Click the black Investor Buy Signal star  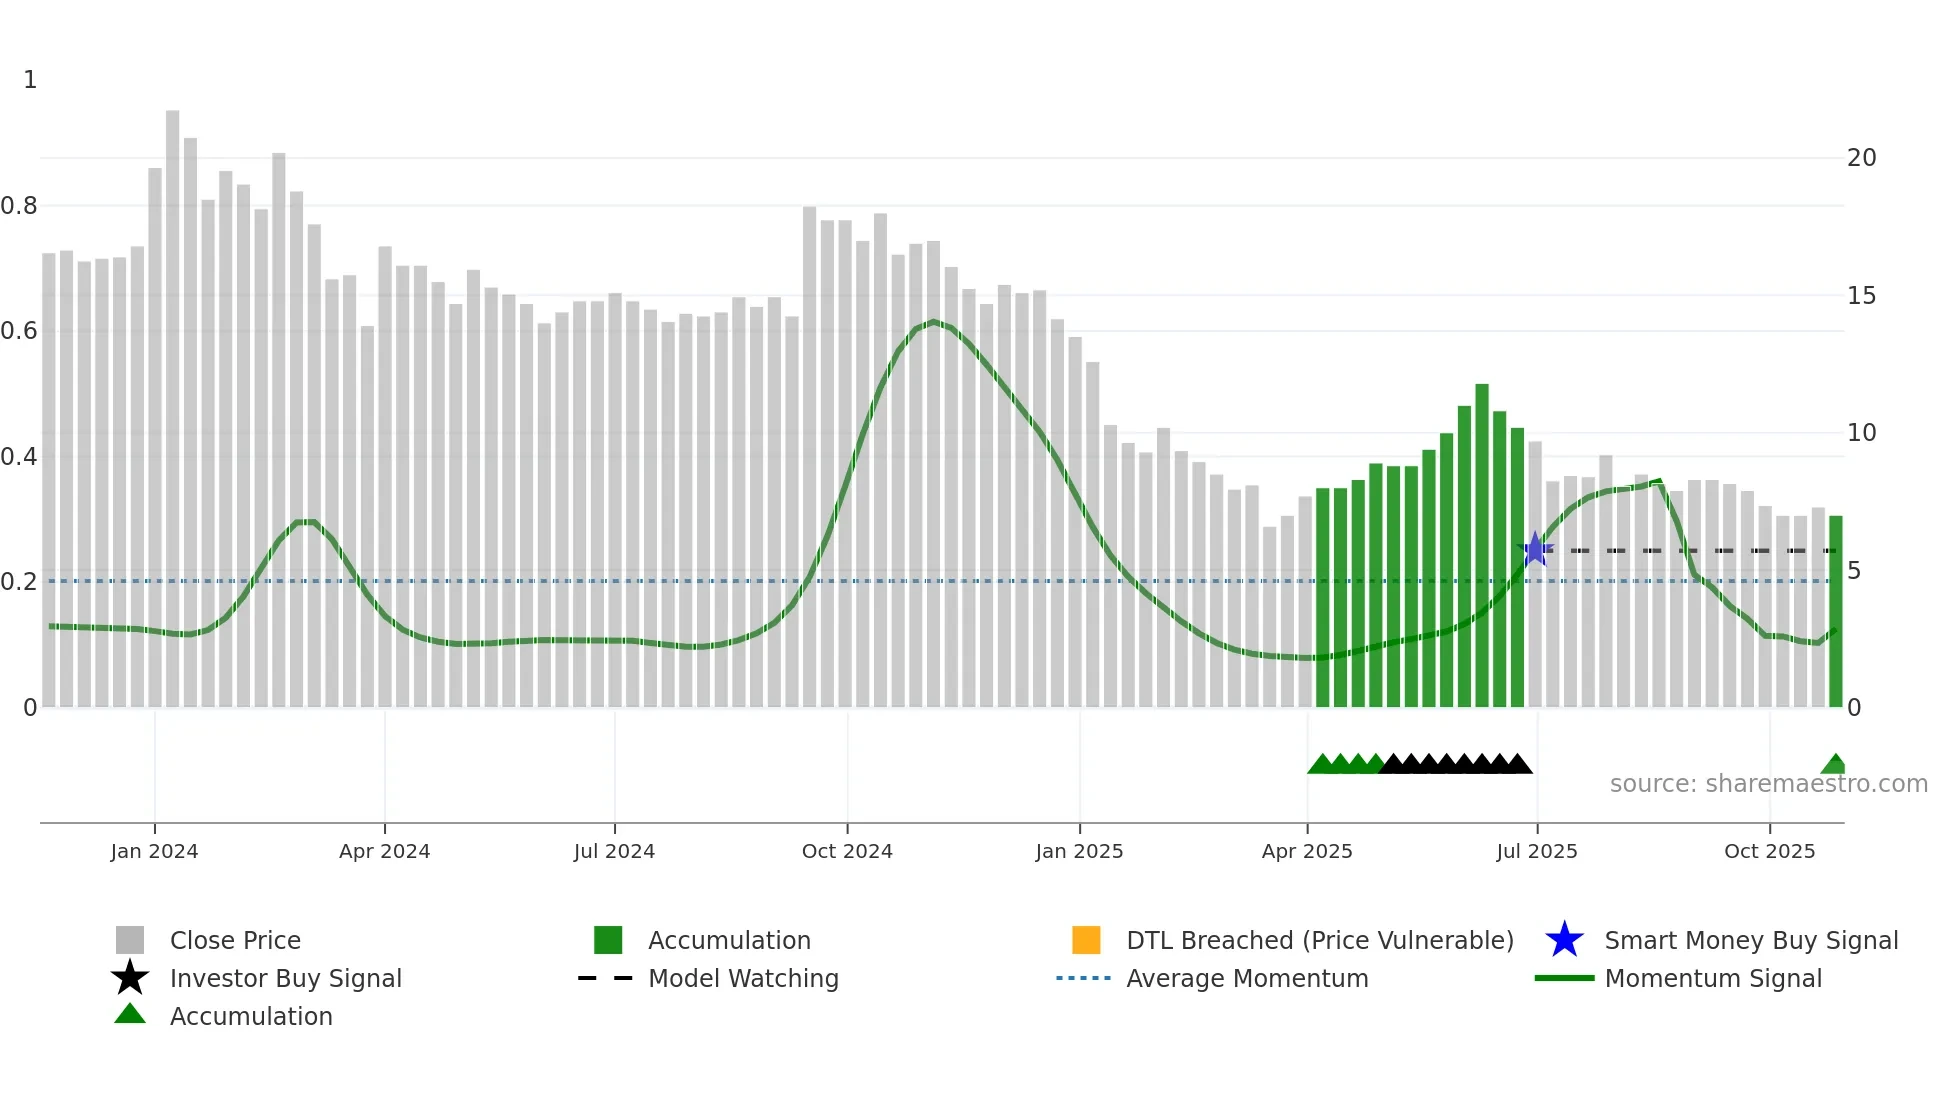pyautogui.click(x=130, y=978)
